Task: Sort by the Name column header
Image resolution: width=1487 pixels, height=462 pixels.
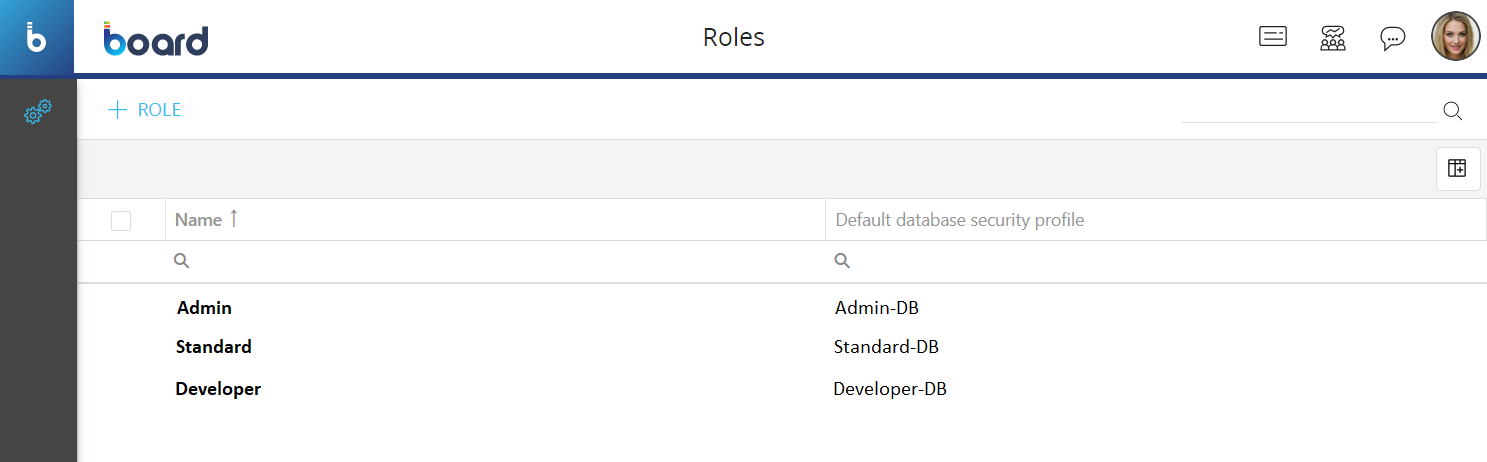Action: 199,220
